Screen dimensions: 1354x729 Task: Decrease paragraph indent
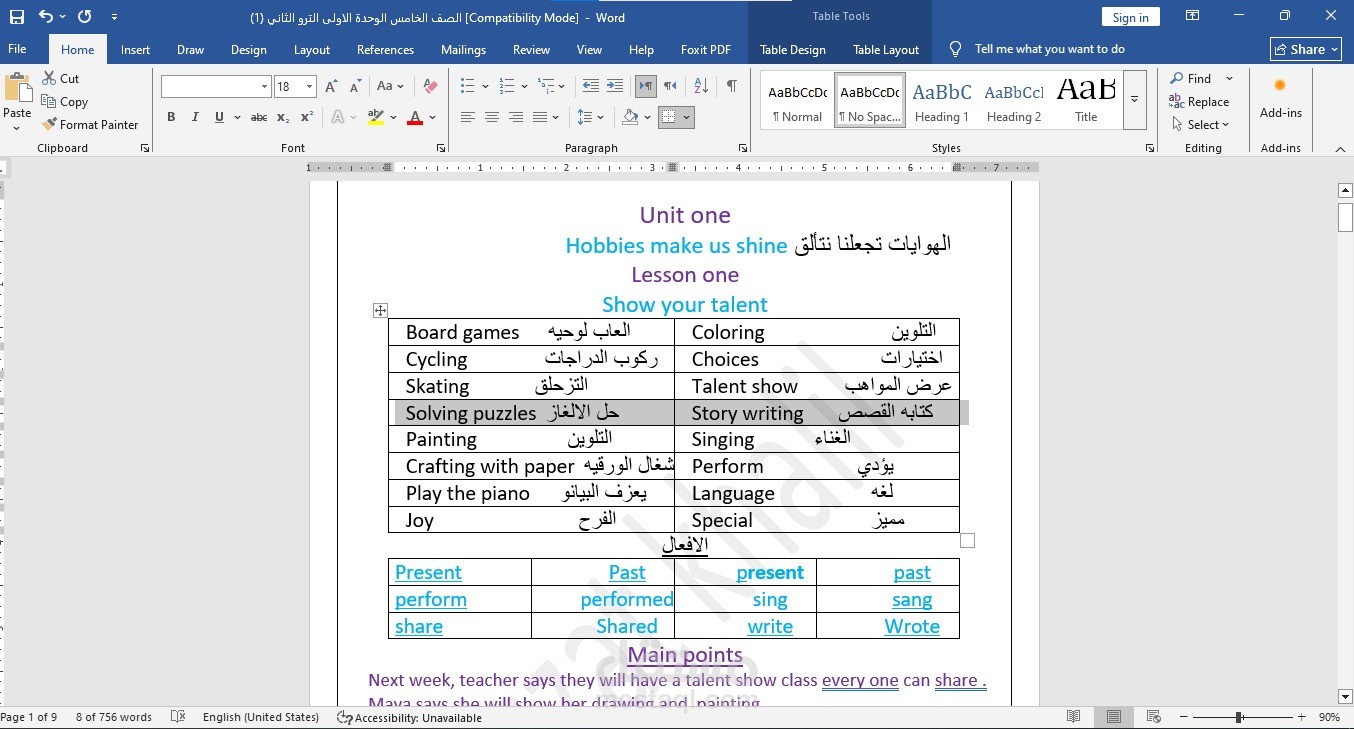(591, 86)
